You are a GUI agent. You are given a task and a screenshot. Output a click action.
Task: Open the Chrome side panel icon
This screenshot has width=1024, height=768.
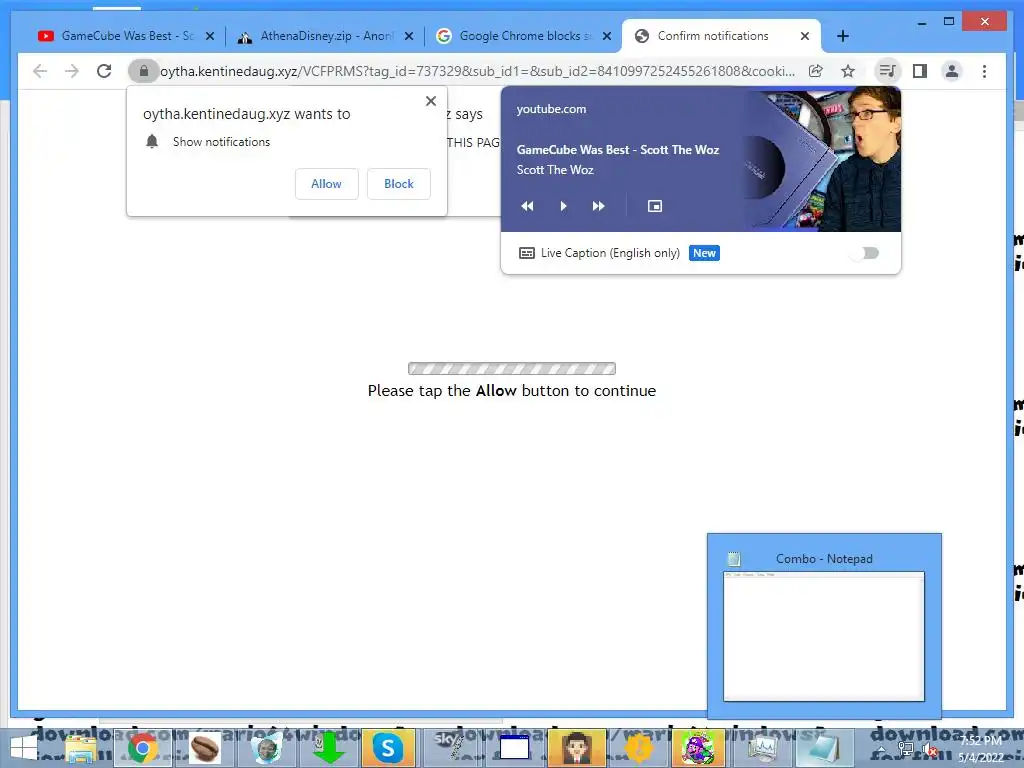click(x=920, y=71)
